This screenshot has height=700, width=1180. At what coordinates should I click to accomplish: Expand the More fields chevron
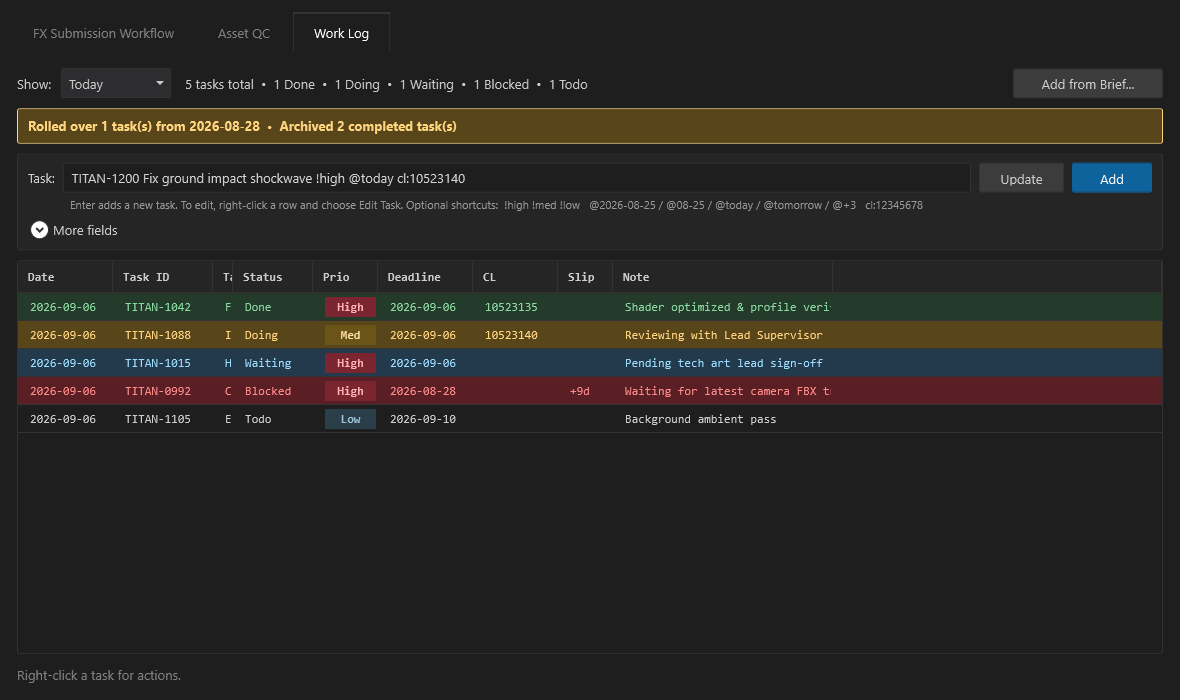[x=39, y=230]
